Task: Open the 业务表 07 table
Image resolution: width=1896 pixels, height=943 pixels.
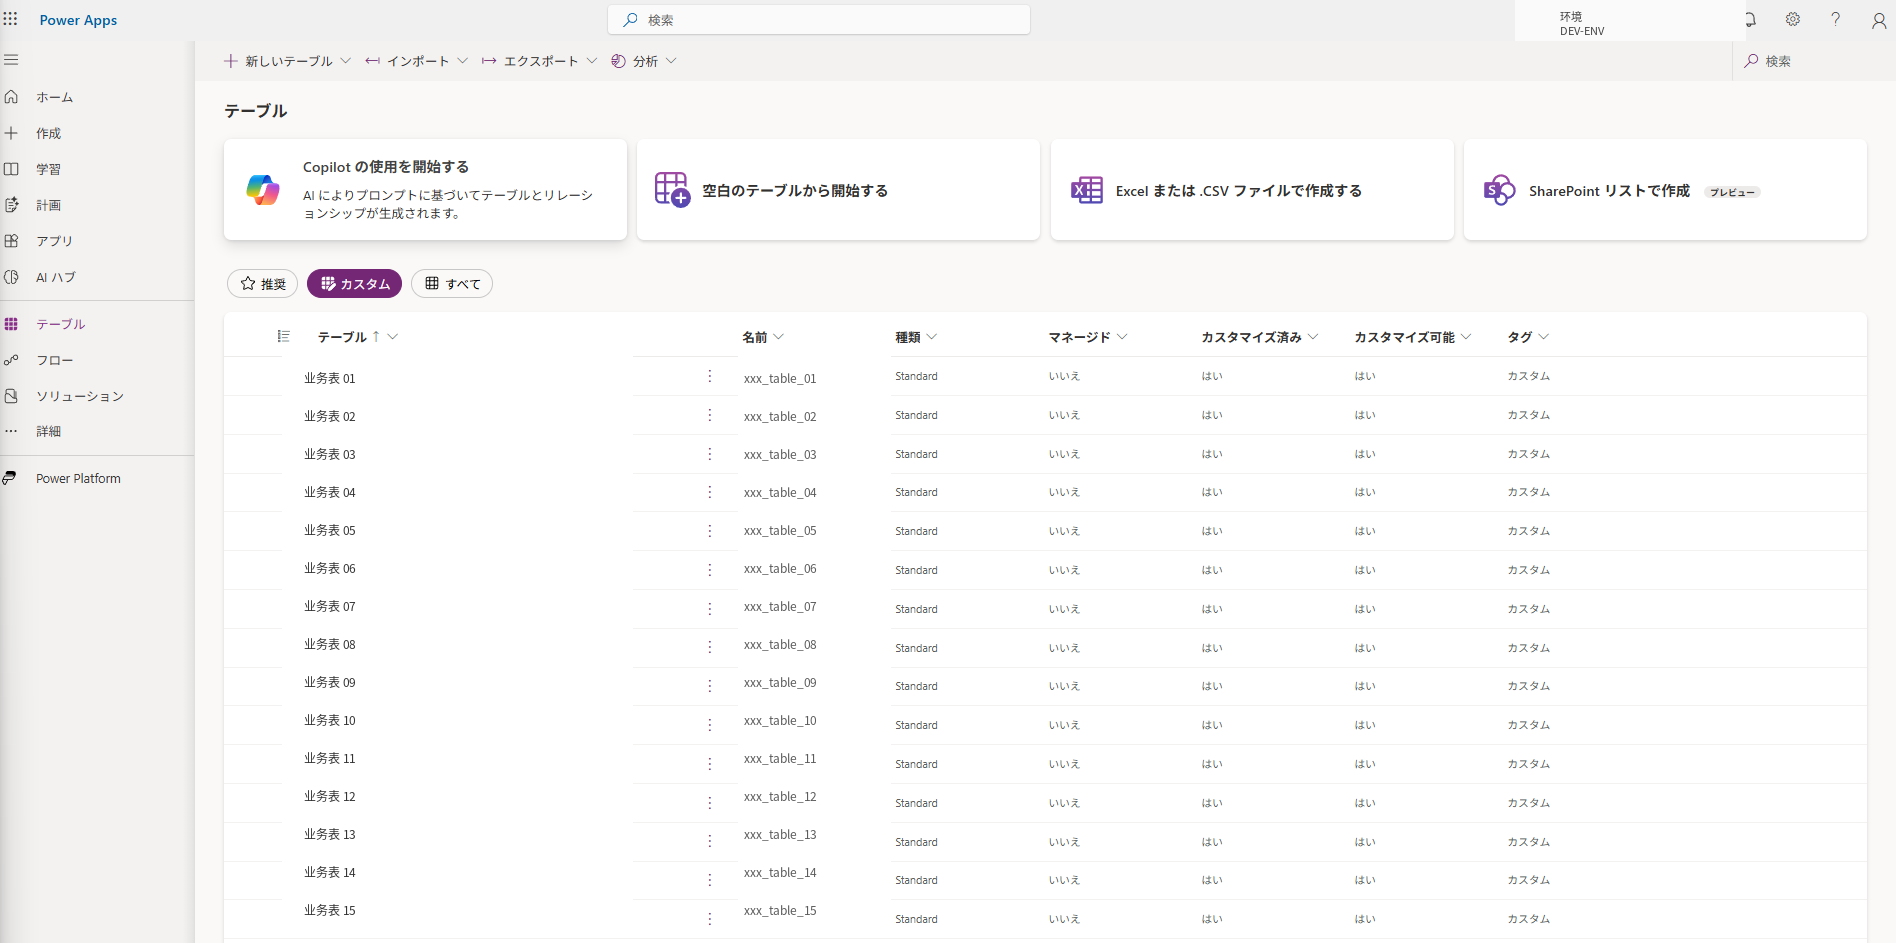Action: (x=330, y=606)
